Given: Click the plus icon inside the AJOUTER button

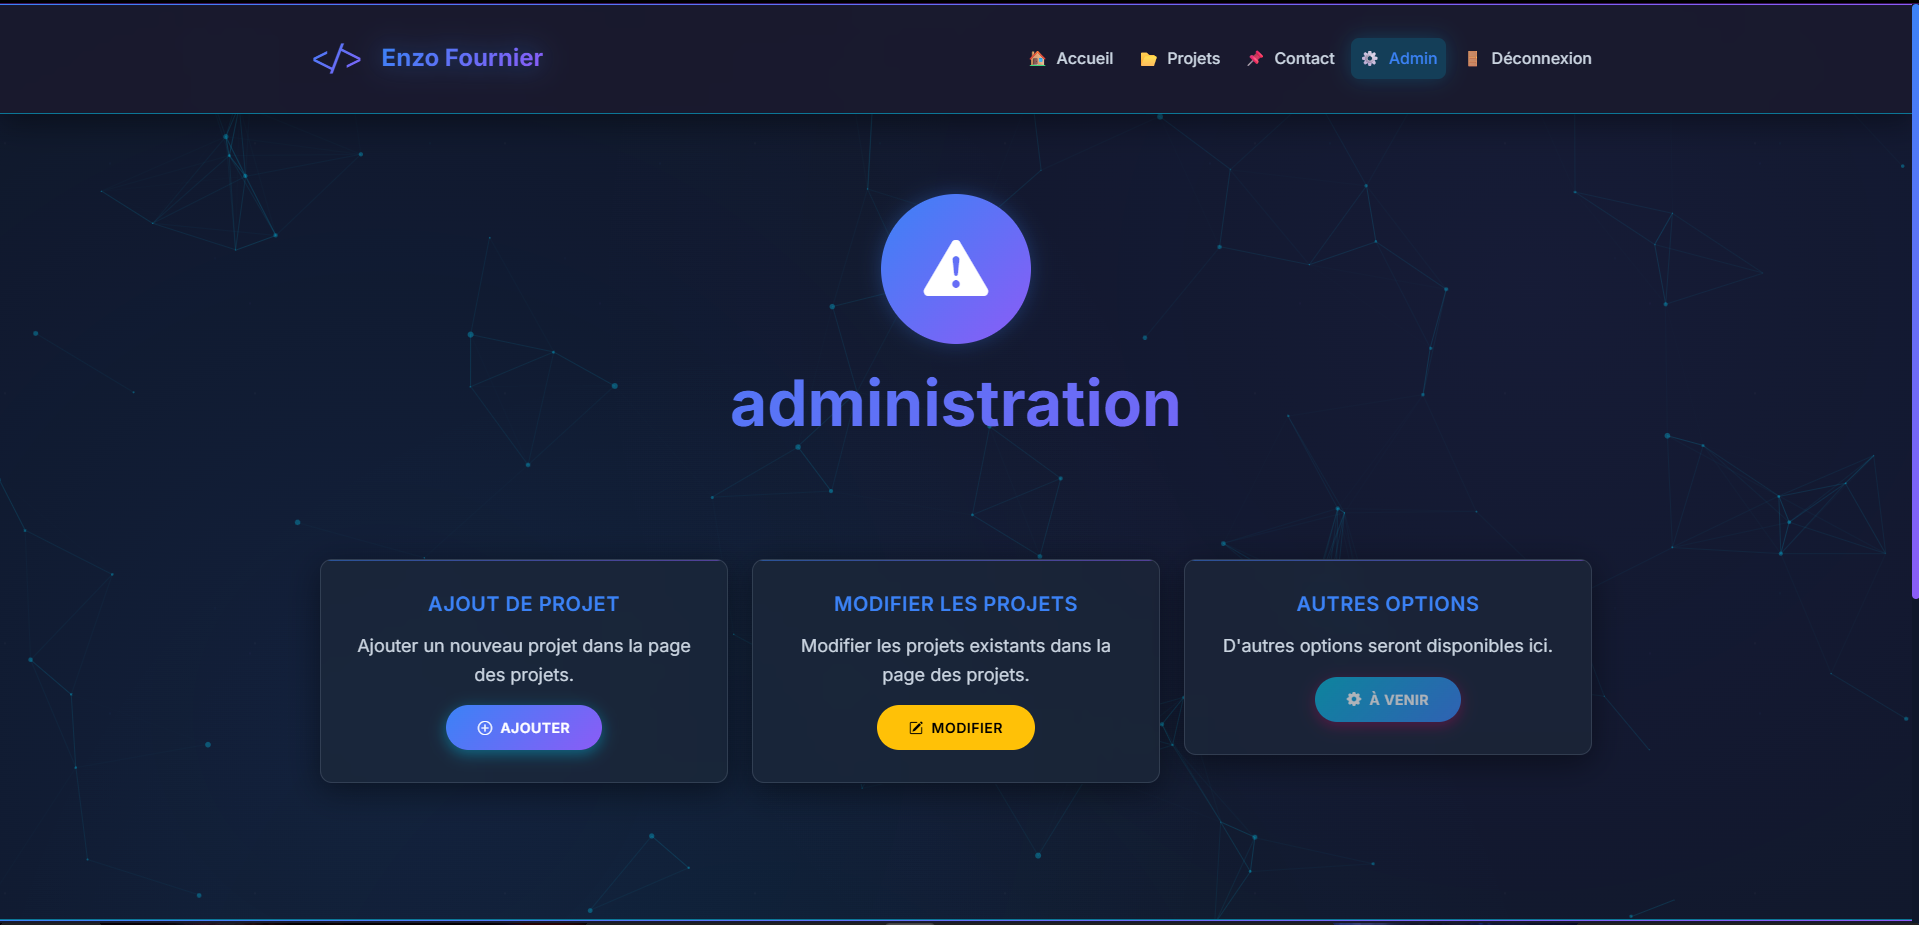Looking at the screenshot, I should [484, 727].
